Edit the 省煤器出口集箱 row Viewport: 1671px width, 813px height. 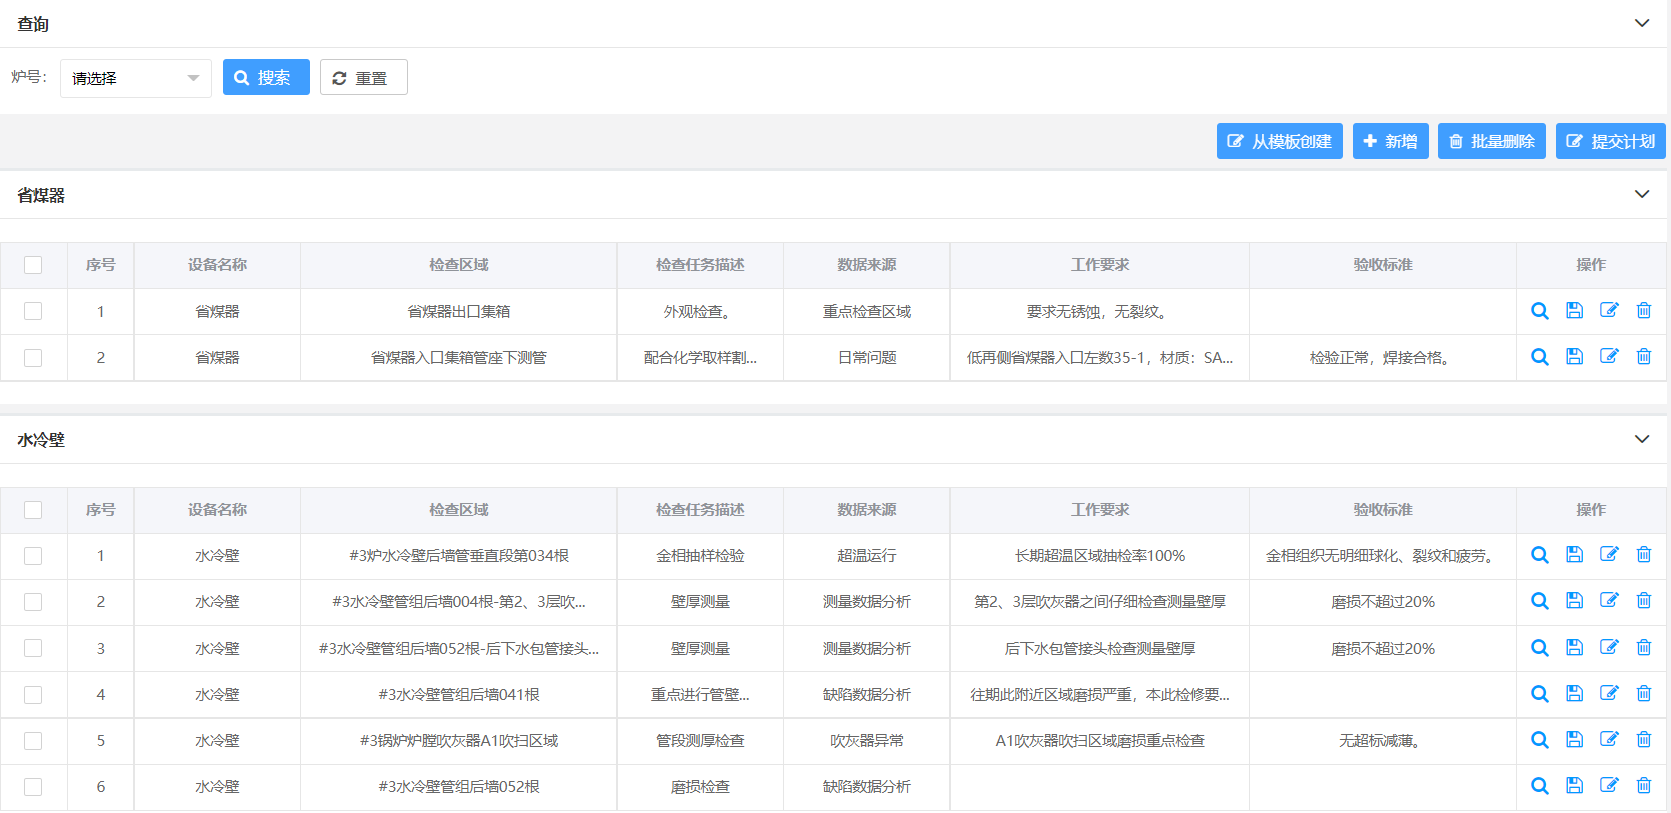1609,311
